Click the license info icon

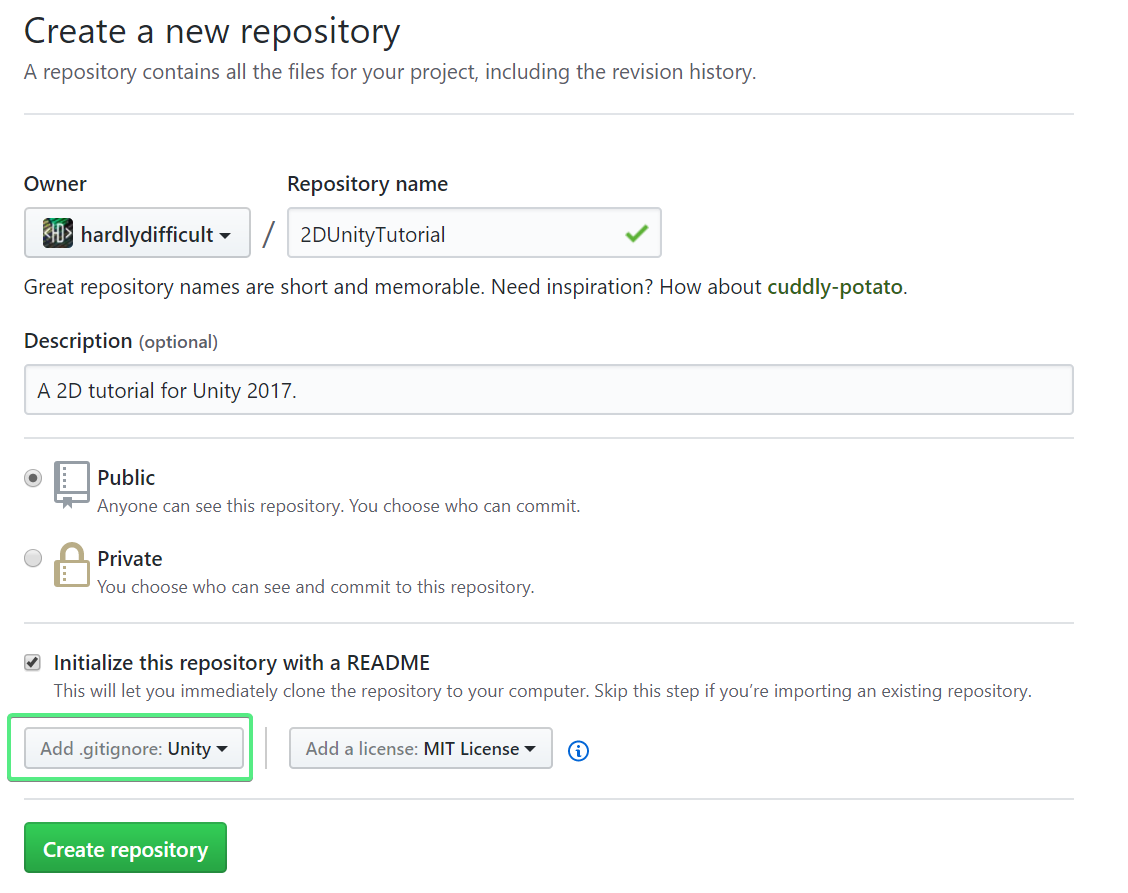578,751
